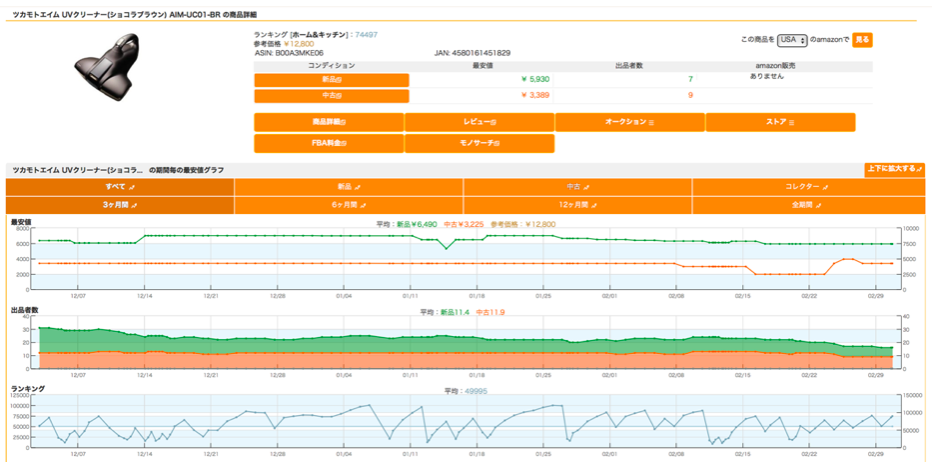Screen dimensions: 932x475
Task: Open the レビュー button
Action: point(480,122)
